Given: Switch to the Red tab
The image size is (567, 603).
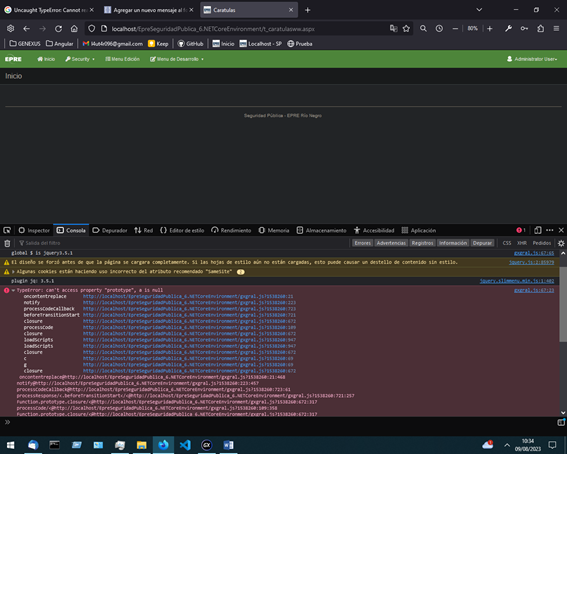Looking at the screenshot, I should pos(143,230).
